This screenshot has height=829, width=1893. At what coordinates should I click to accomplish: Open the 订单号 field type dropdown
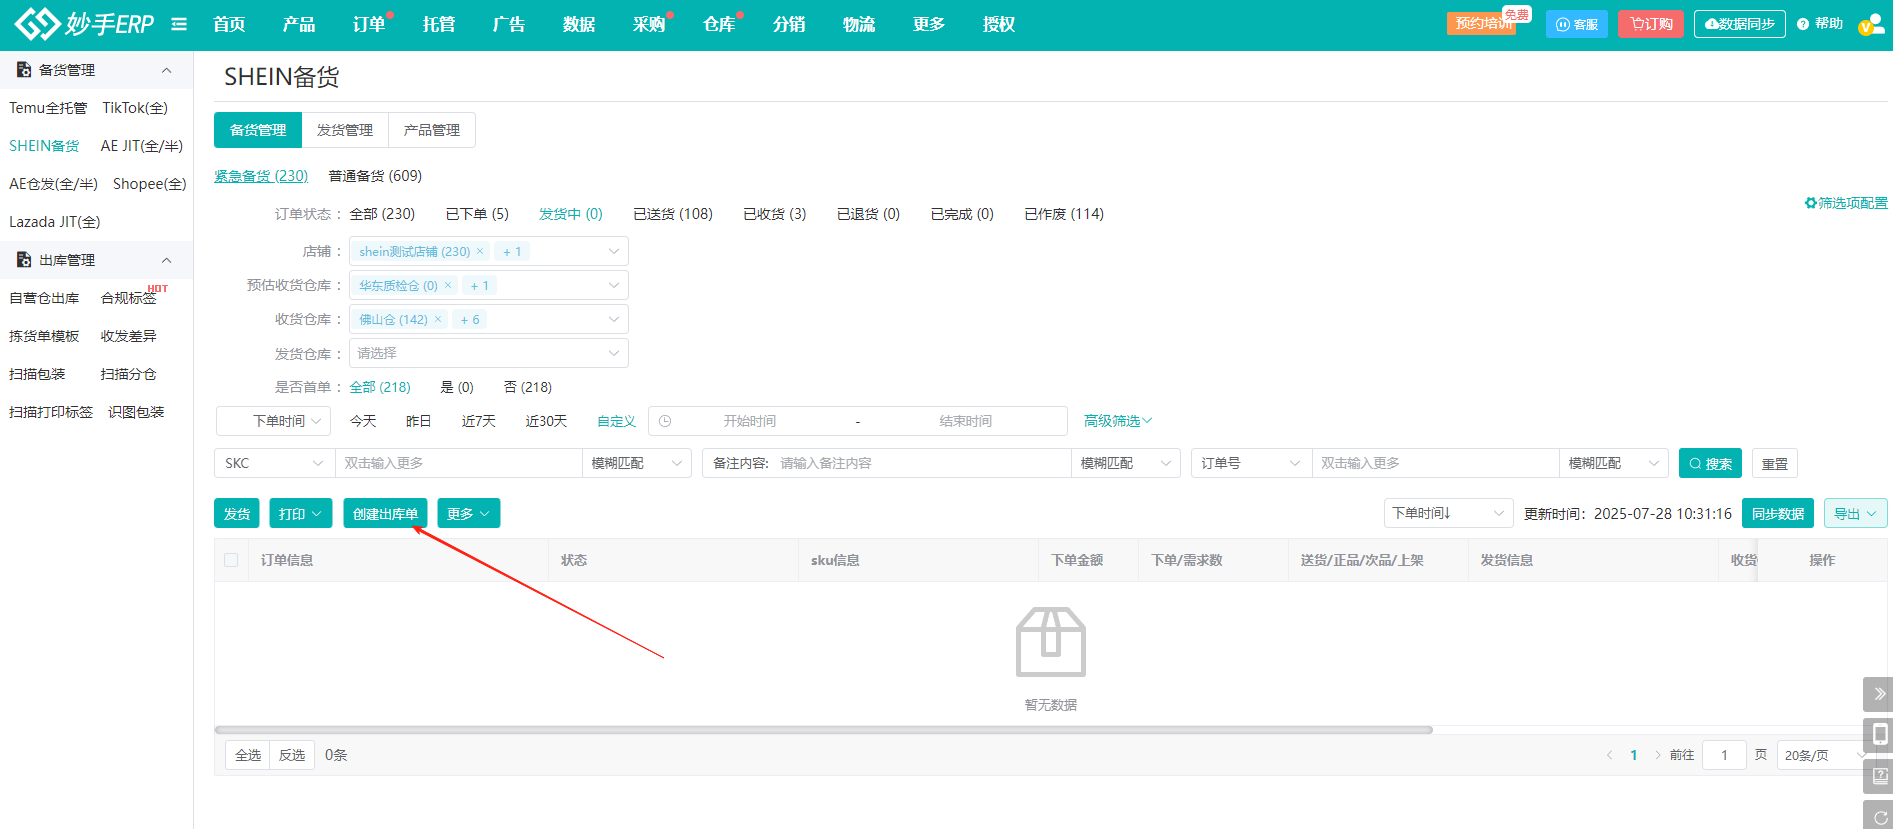(1251, 463)
